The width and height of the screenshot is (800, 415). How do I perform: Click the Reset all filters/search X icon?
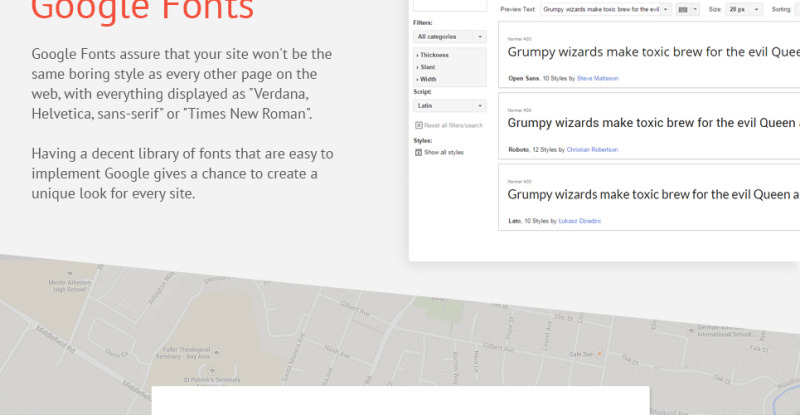(418, 126)
